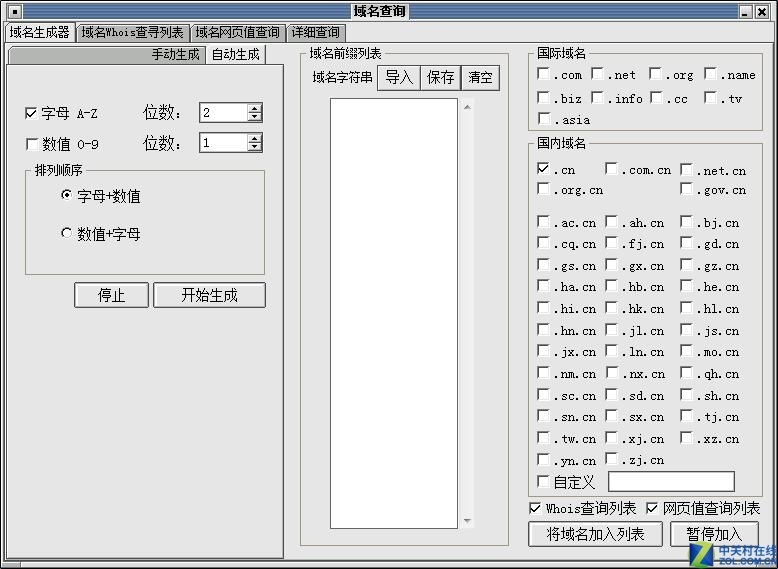Check the .cc domain checkbox
This screenshot has width=778, height=569.
[656, 97]
